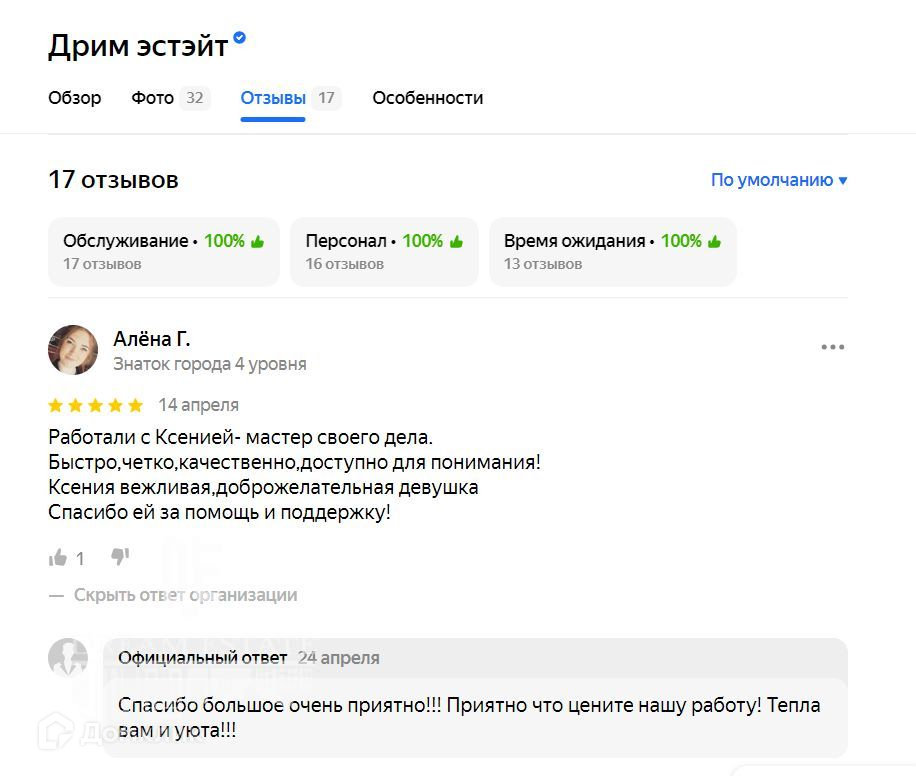Select the Отзывы tab
Image resolution: width=916 pixels, height=776 pixels.
[x=273, y=98]
